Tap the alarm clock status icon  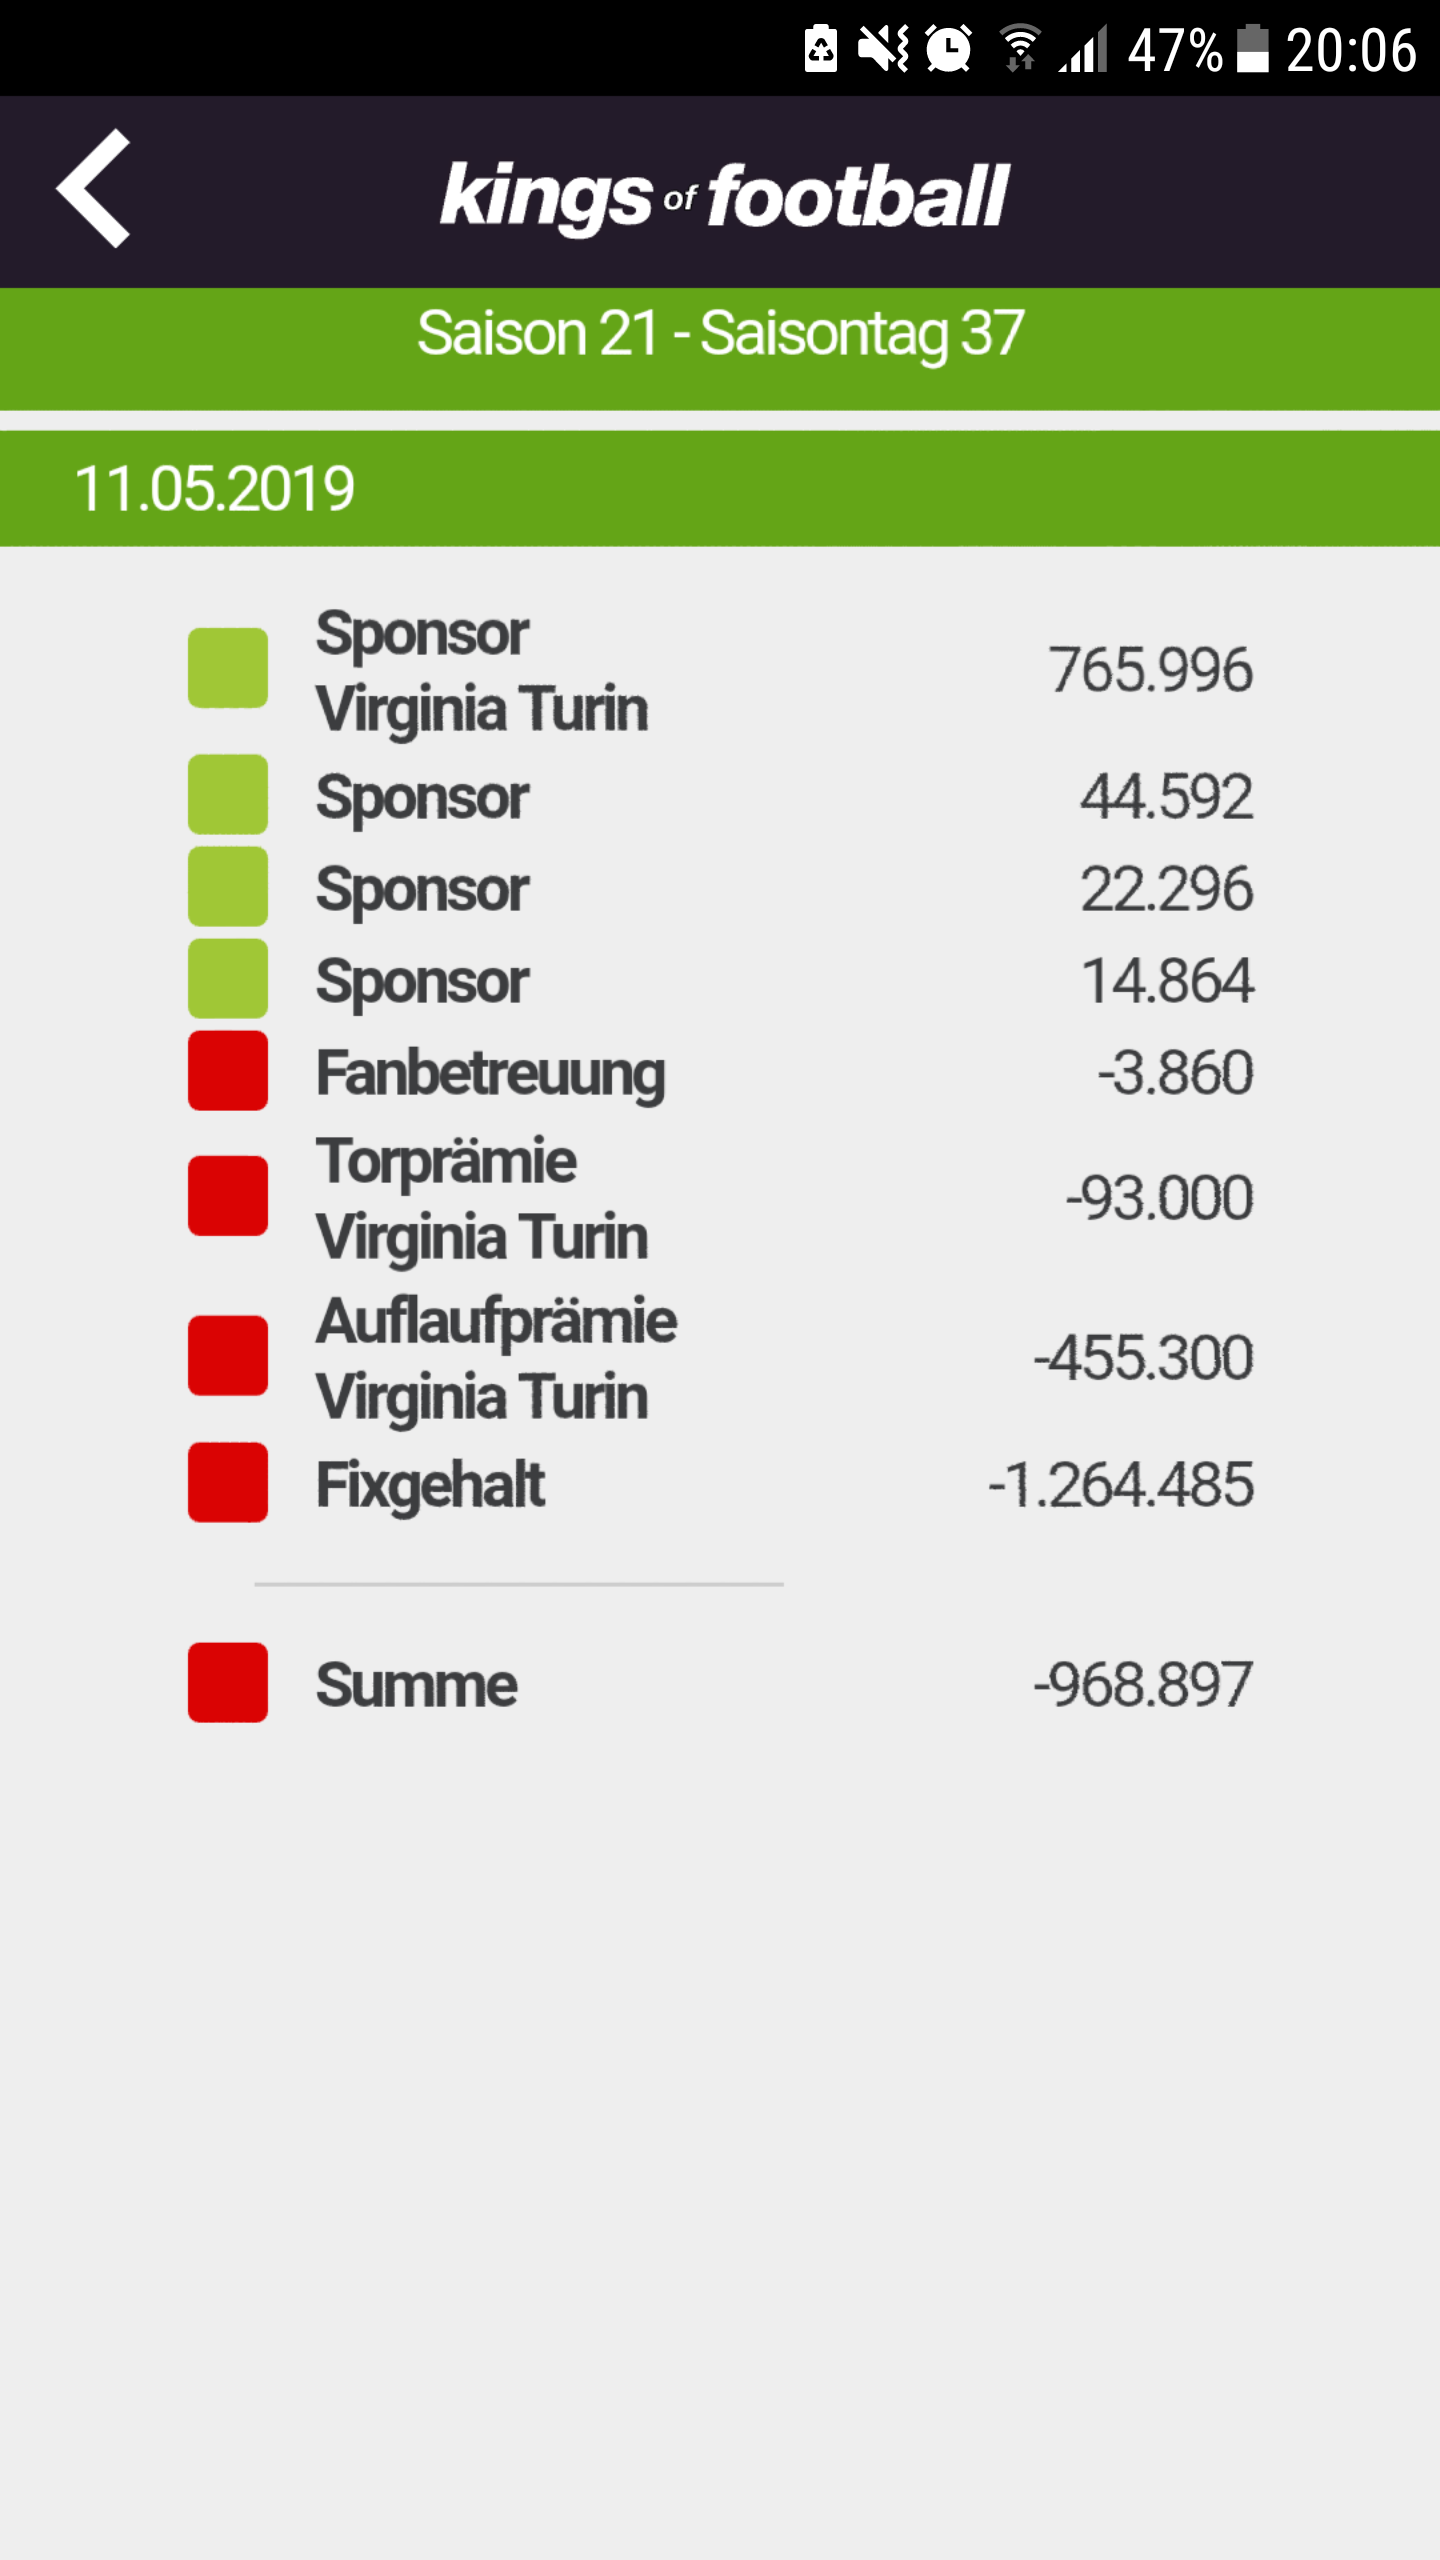coord(948,49)
